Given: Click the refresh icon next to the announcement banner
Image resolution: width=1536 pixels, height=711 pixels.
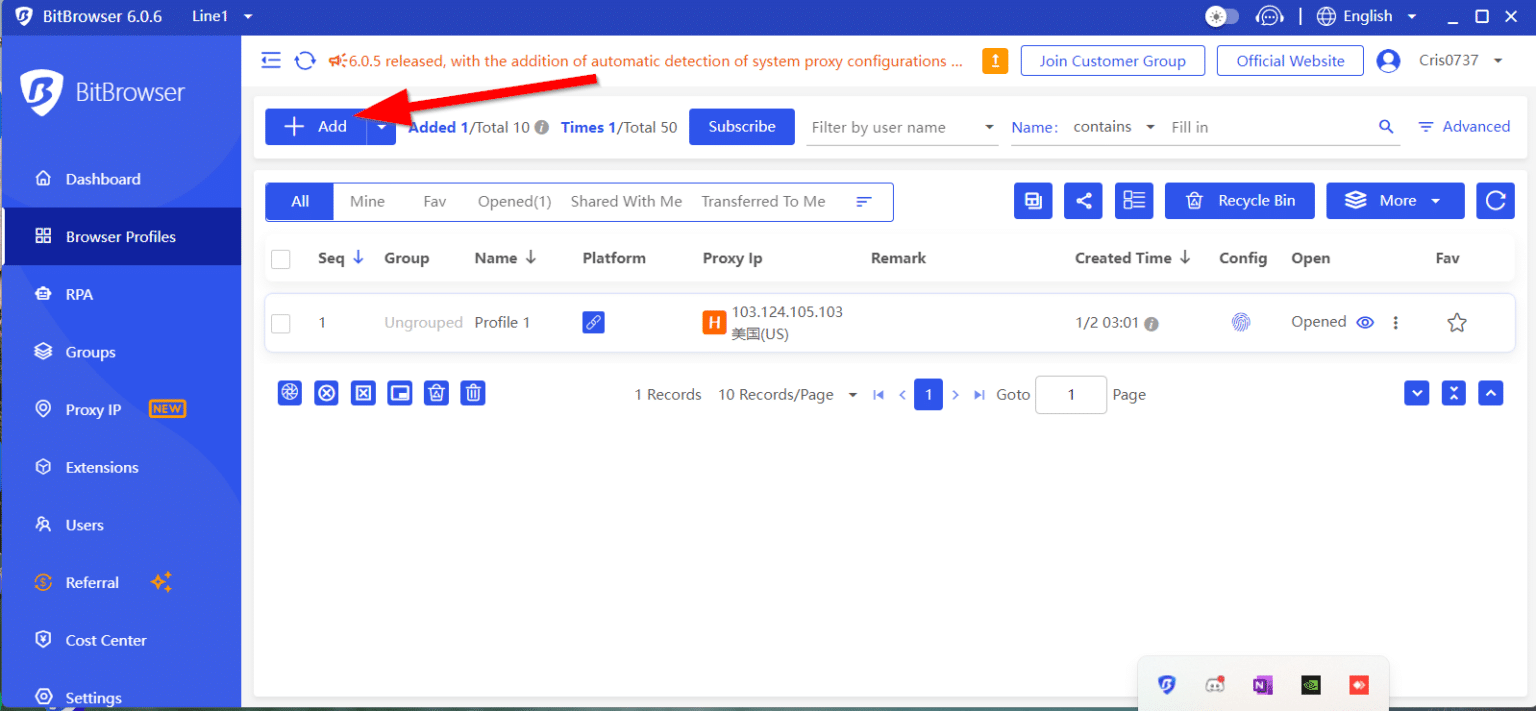Looking at the screenshot, I should pyautogui.click(x=305, y=60).
